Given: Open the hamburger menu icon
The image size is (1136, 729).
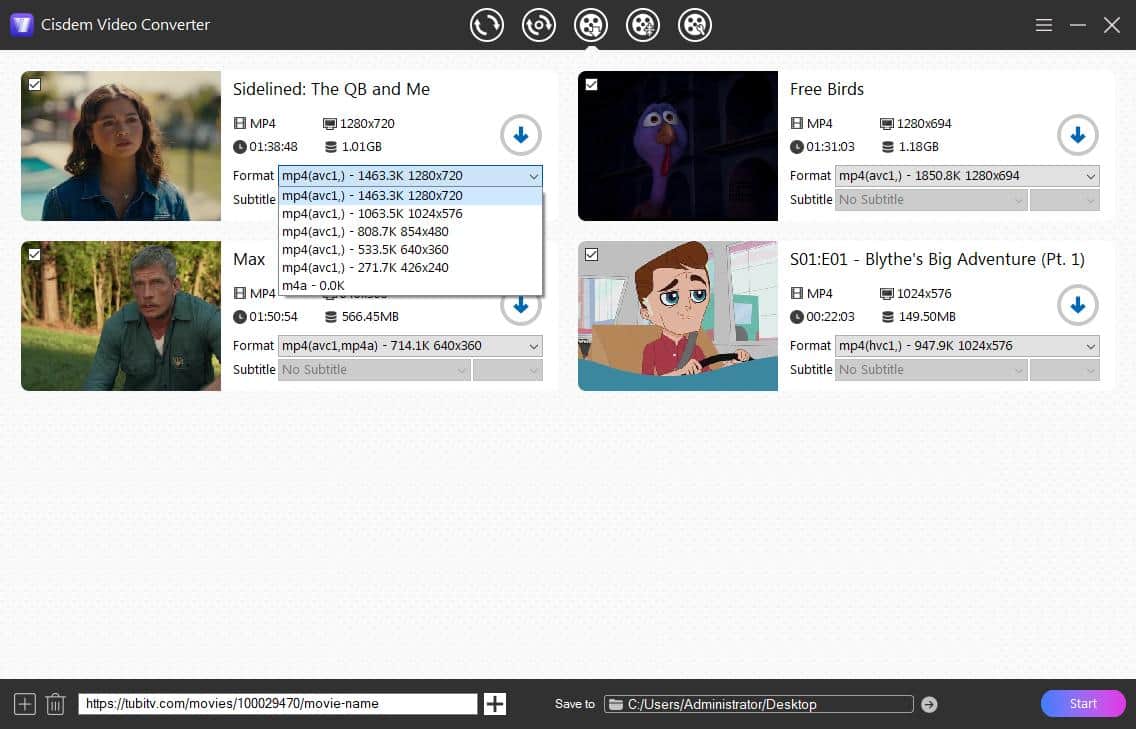Looking at the screenshot, I should pos(1043,25).
